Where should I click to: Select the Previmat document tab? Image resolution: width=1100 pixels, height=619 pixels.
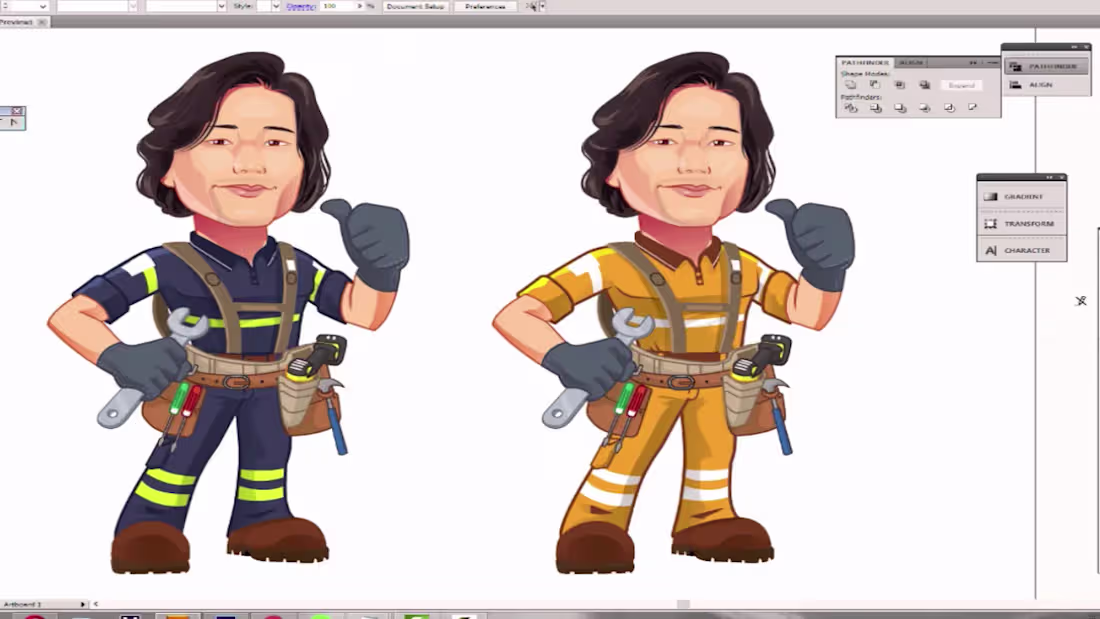coord(18,20)
